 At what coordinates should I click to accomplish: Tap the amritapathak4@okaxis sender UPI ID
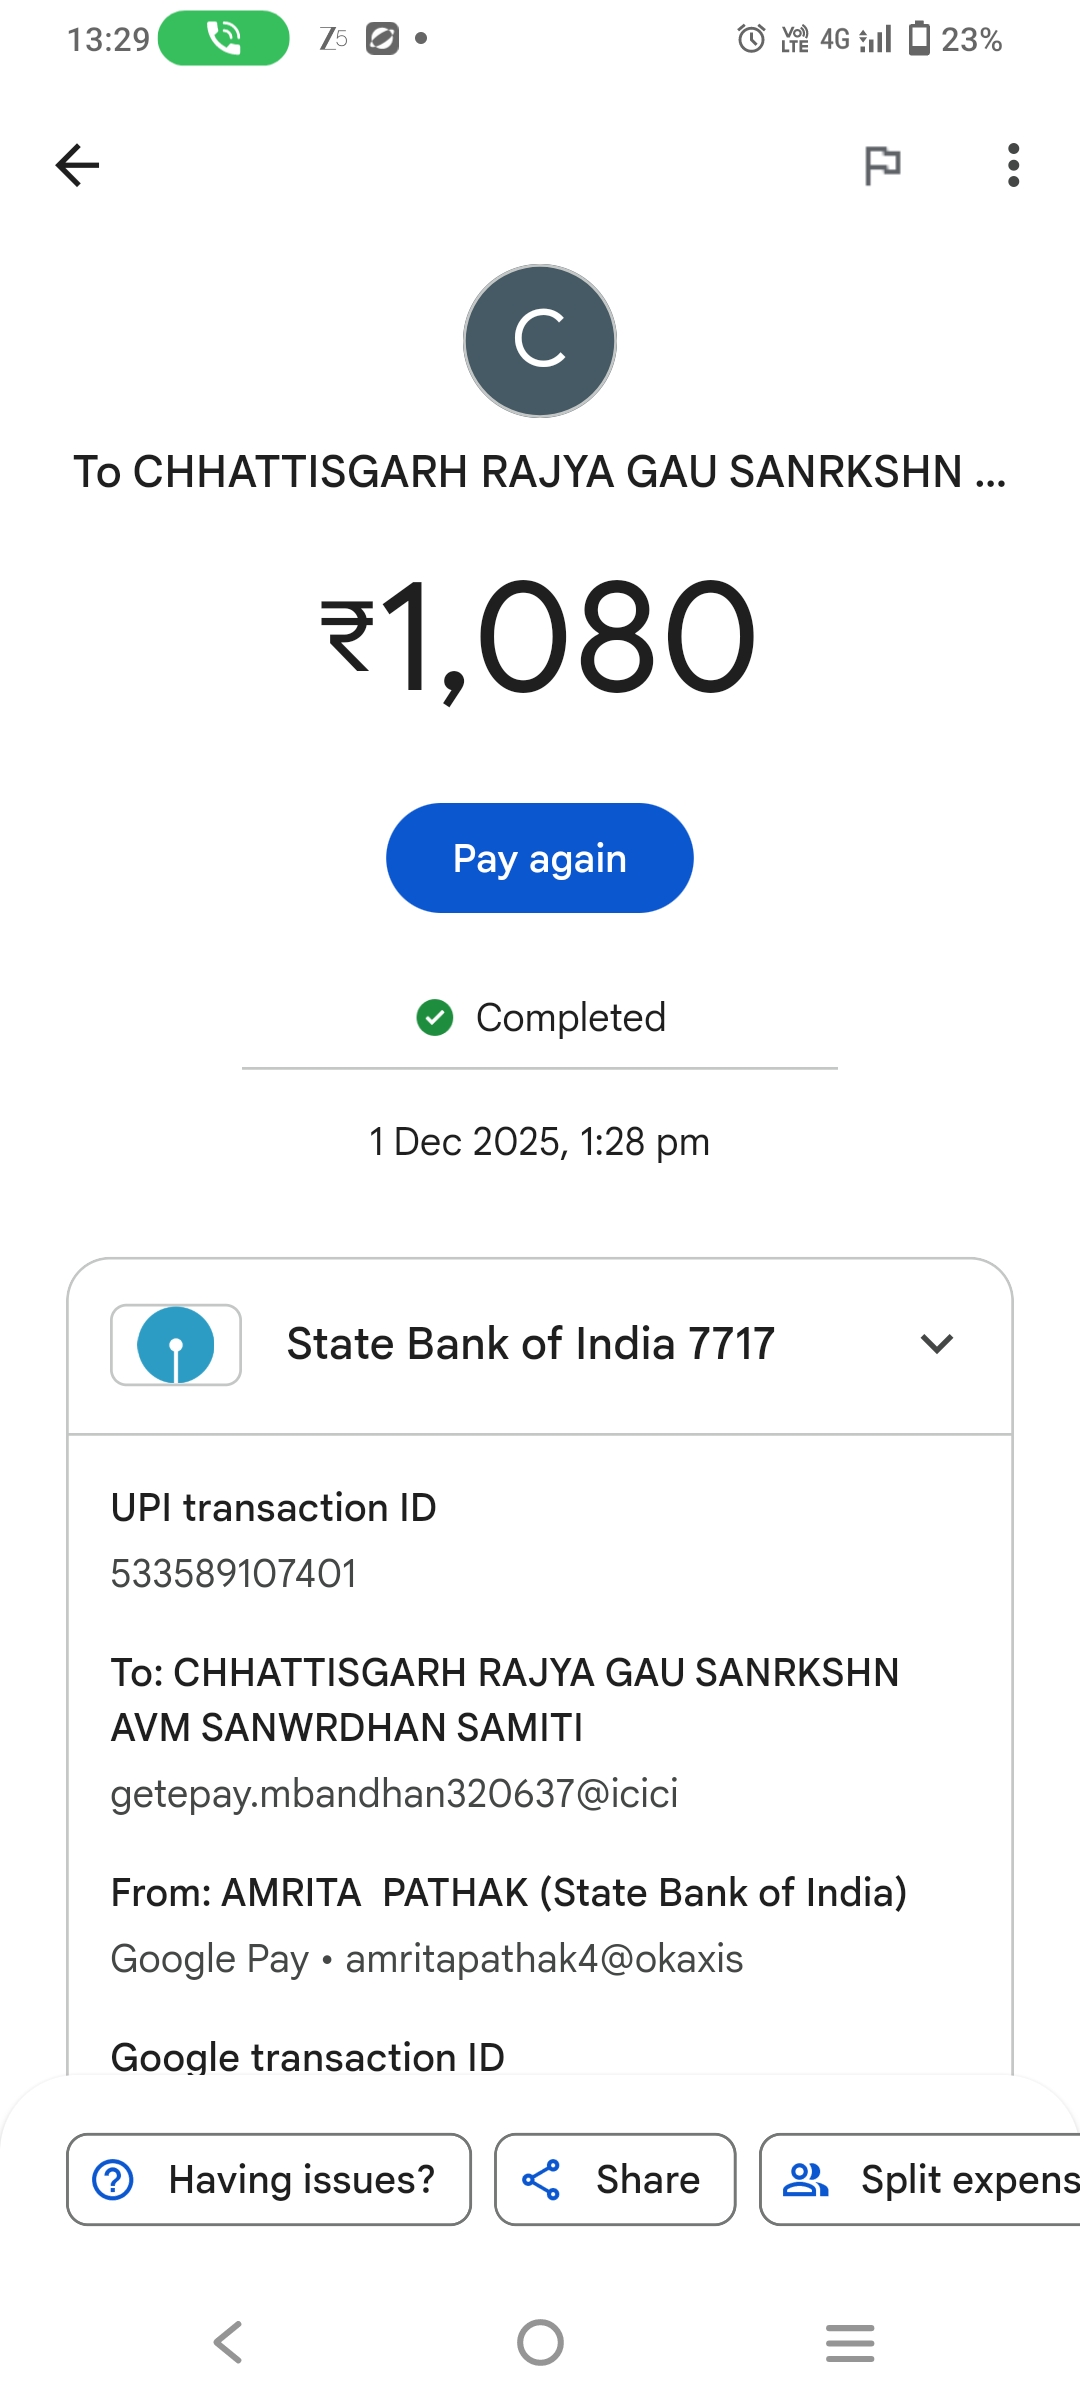tap(544, 1959)
